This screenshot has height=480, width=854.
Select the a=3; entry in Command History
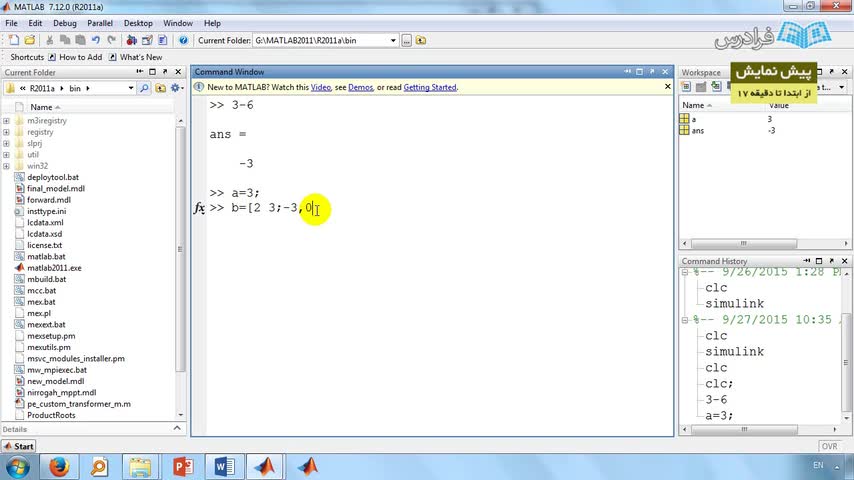[x=719, y=415]
